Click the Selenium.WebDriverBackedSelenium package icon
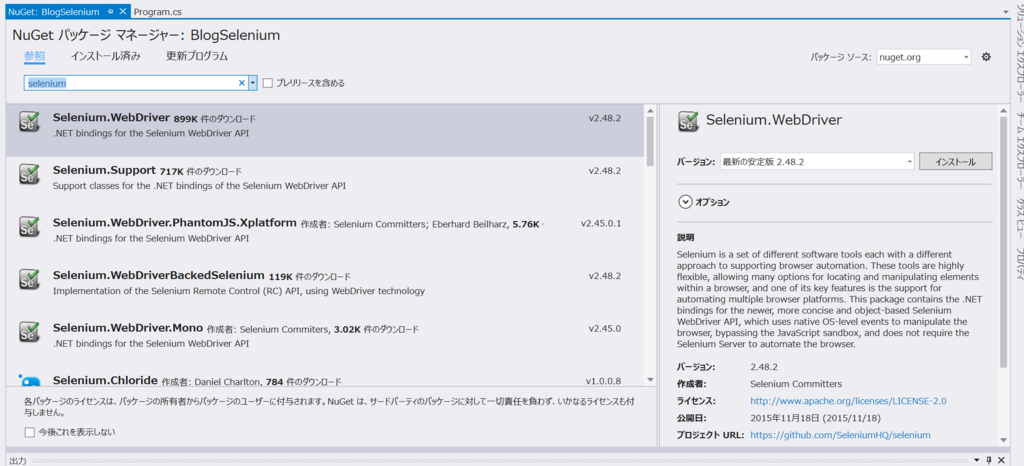Viewport: 1024px width, 466px height. point(29,279)
